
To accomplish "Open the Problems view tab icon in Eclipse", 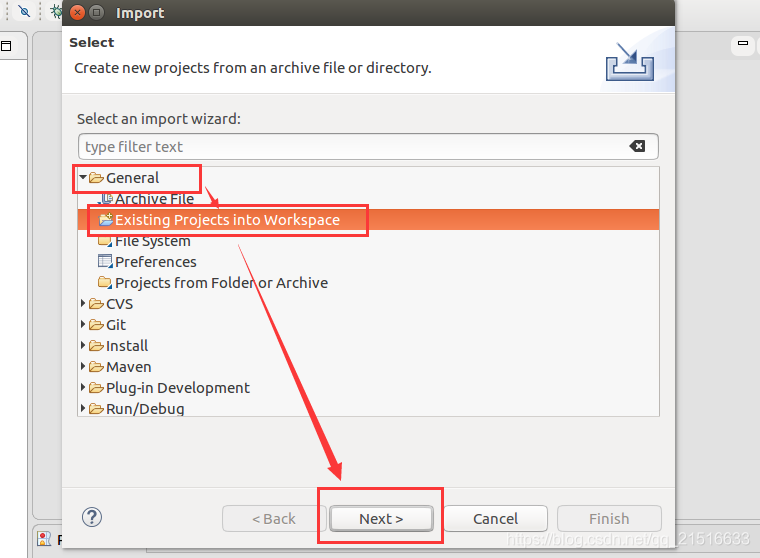I will [x=44, y=539].
